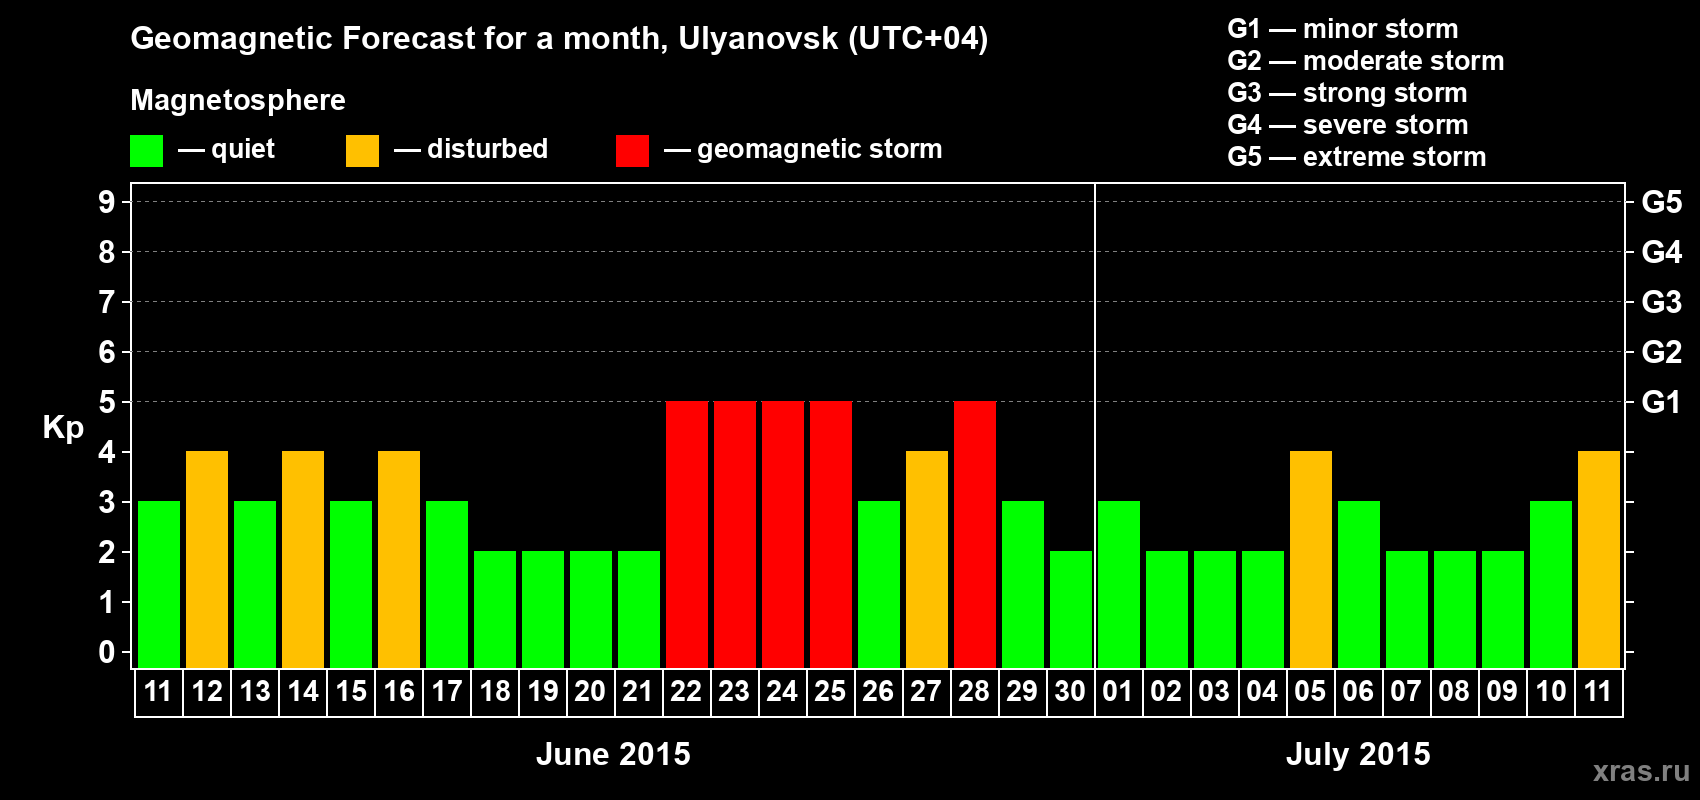
Task: Click the green bar for July 08
Action: [x=1455, y=609]
